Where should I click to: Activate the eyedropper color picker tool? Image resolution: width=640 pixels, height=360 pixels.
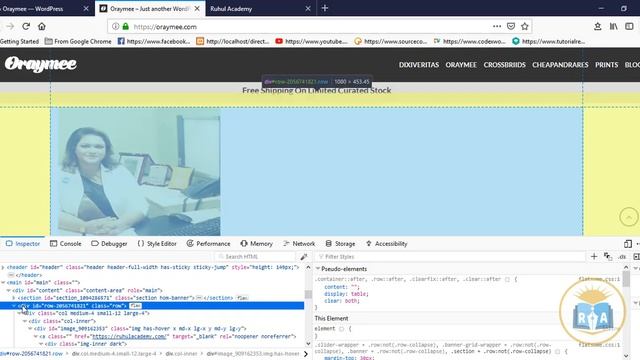pos(304,257)
